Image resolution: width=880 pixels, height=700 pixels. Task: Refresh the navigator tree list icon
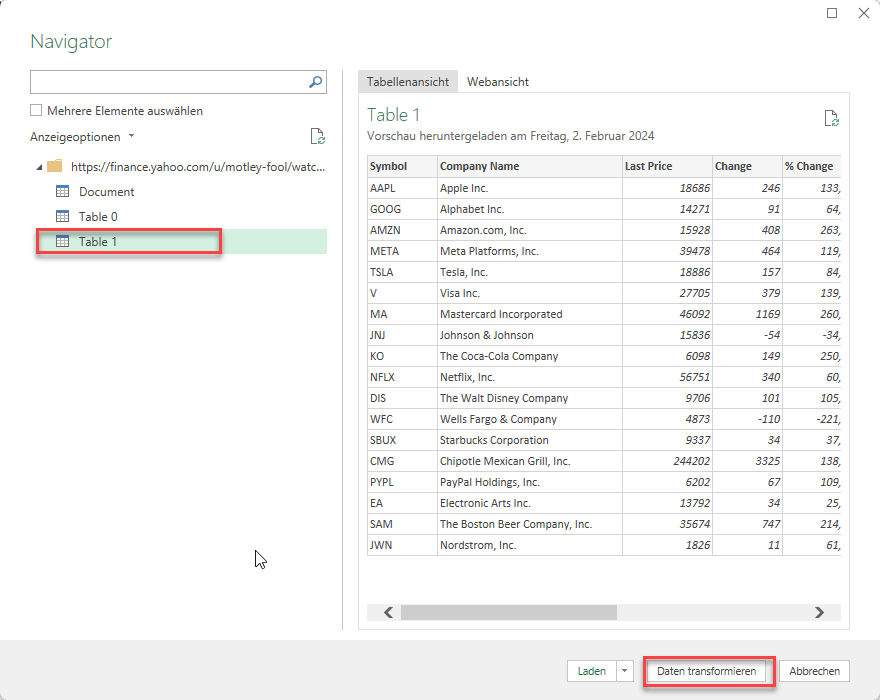[x=317, y=136]
